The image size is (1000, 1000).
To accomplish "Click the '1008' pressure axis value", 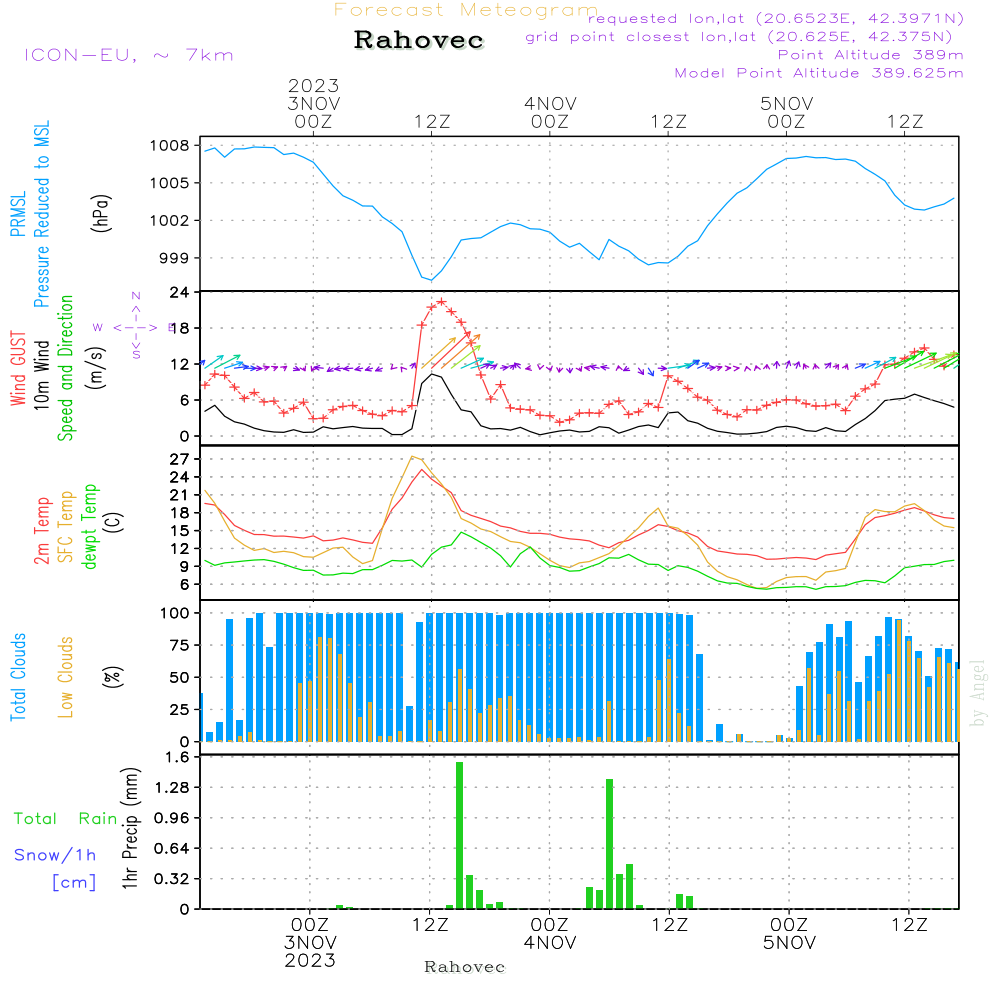I will (170, 145).
